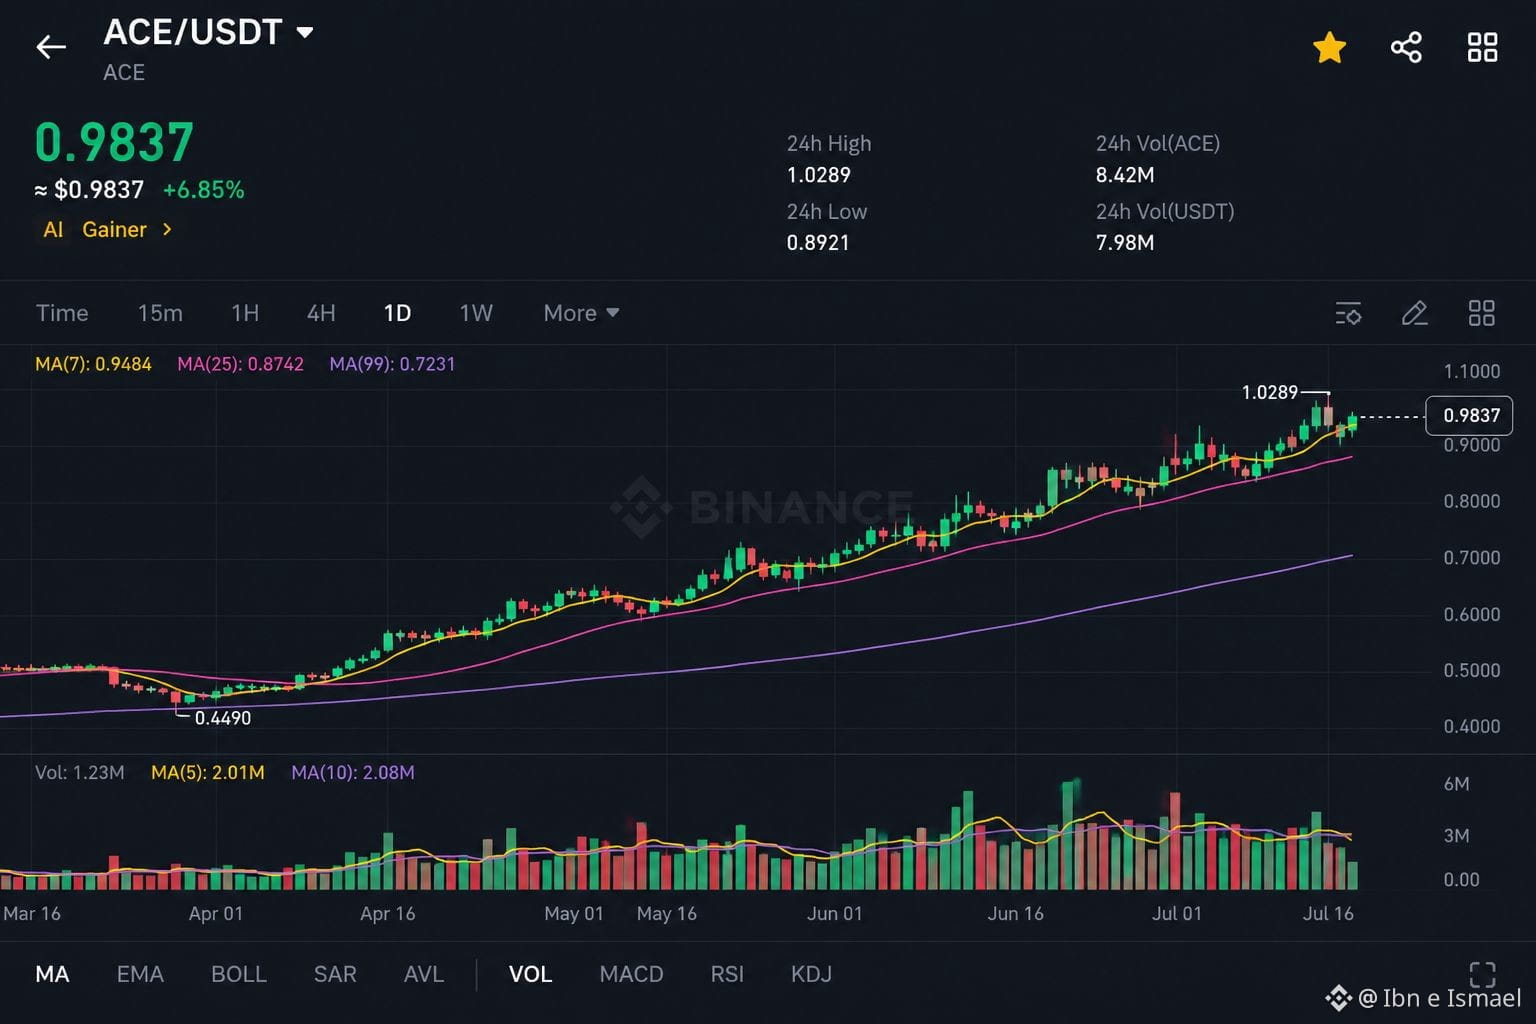Click the MA(5): 2.01M volume legend
Screen dimensions: 1536x1024
pos(208,772)
